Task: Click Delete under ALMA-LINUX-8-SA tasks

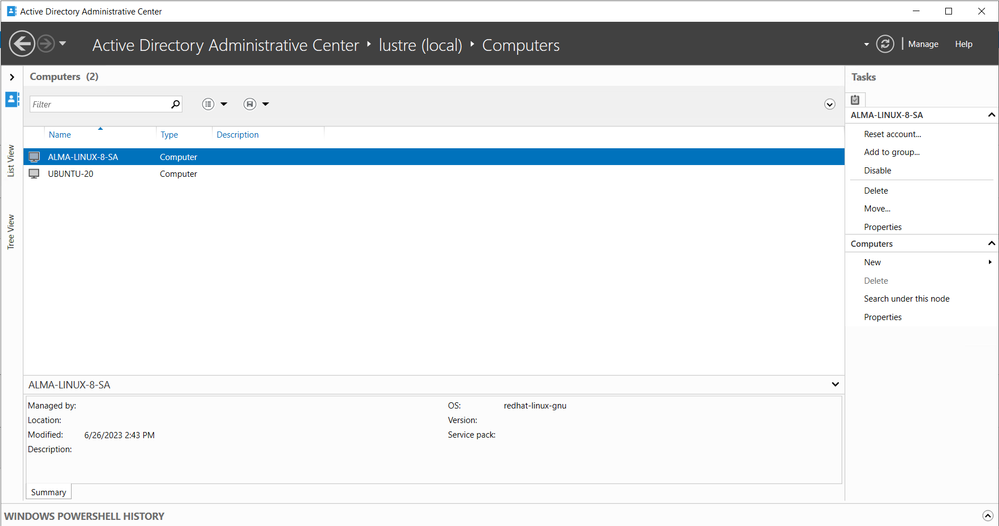Action: (x=875, y=191)
